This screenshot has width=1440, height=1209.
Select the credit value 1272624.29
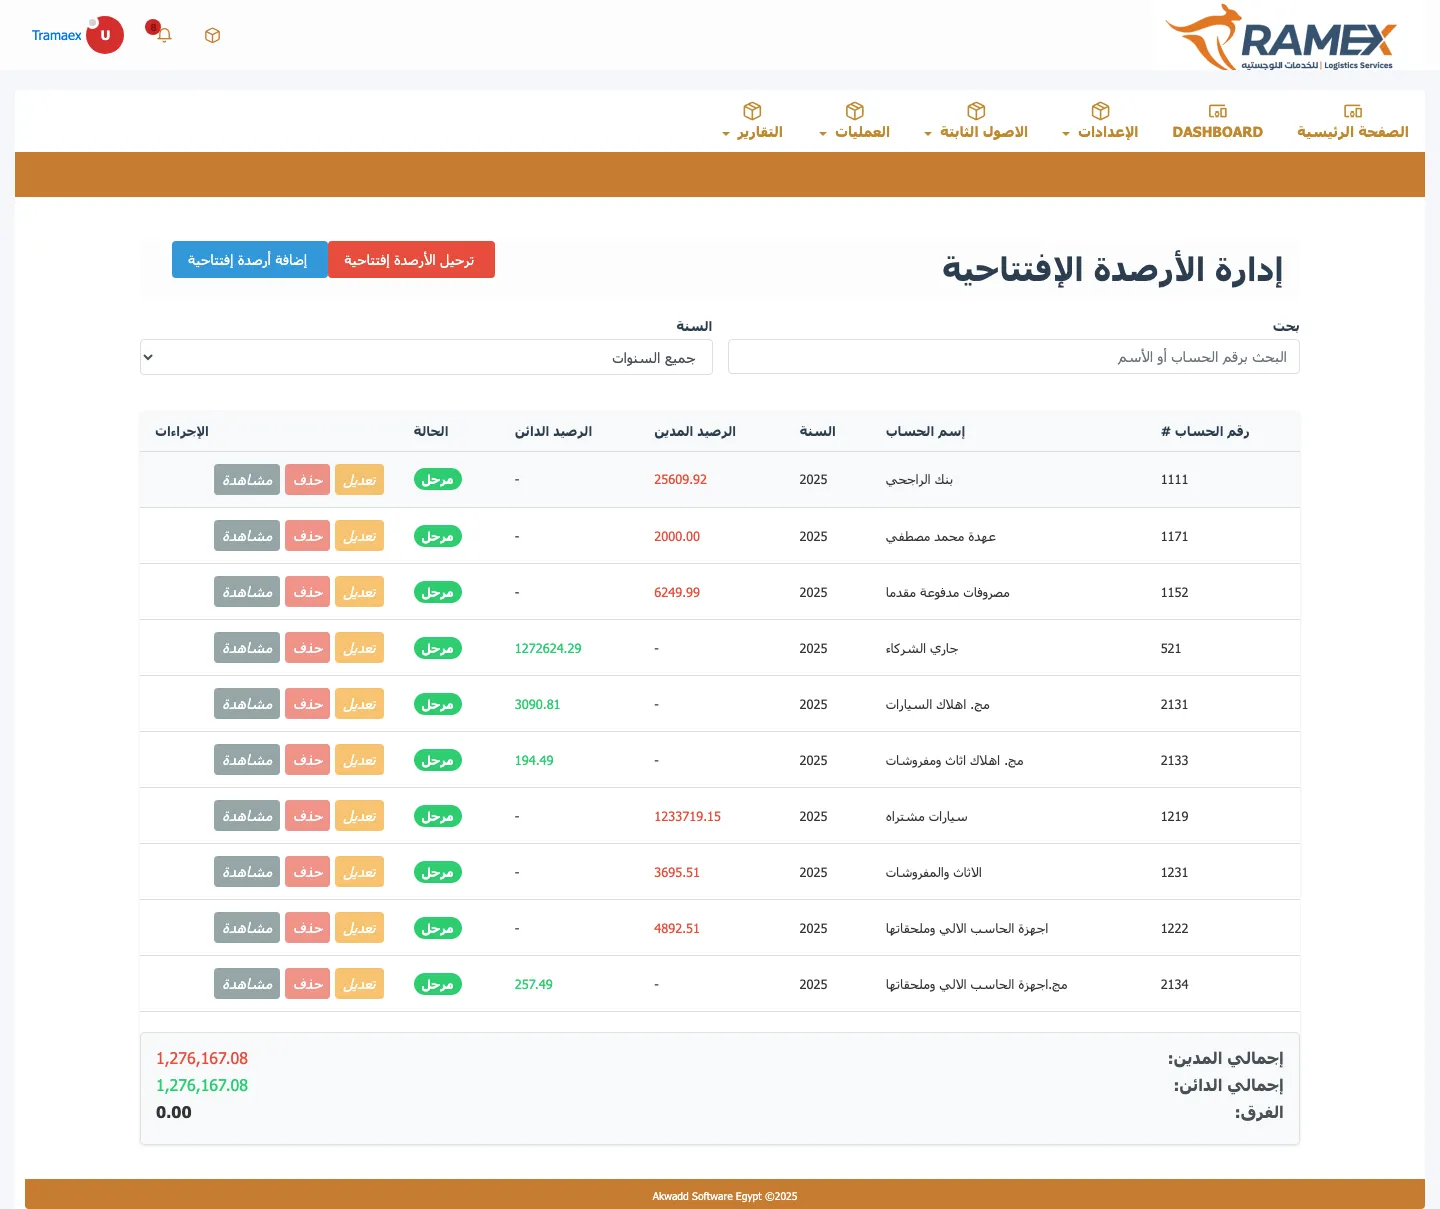548,648
